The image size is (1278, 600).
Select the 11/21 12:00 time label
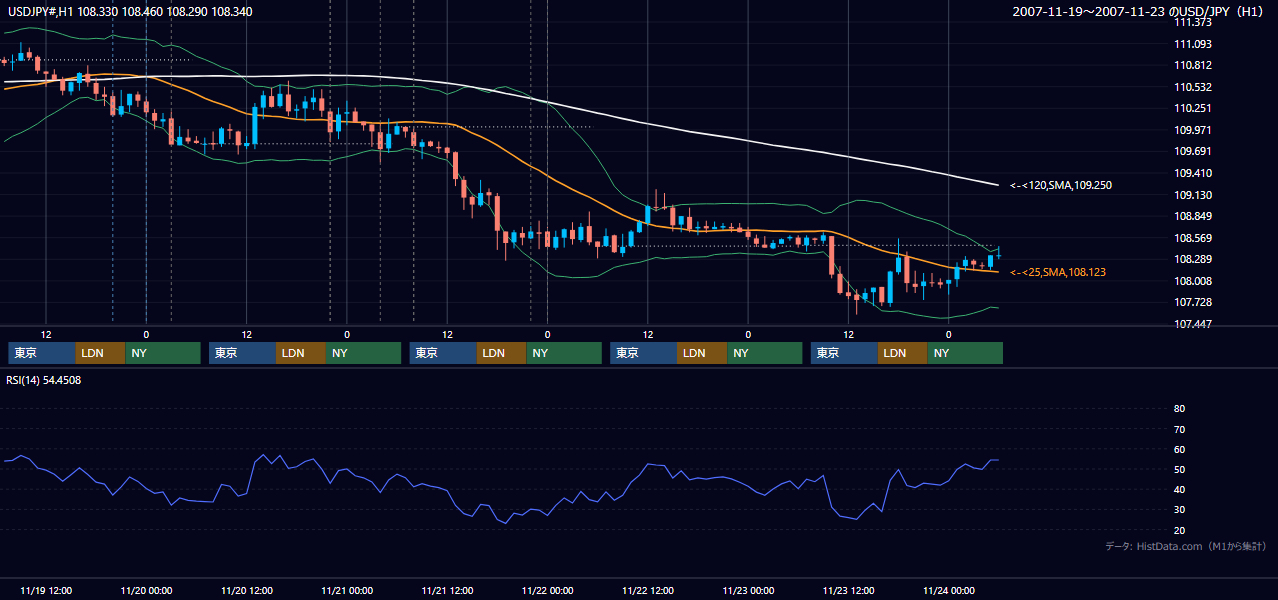(x=447, y=590)
